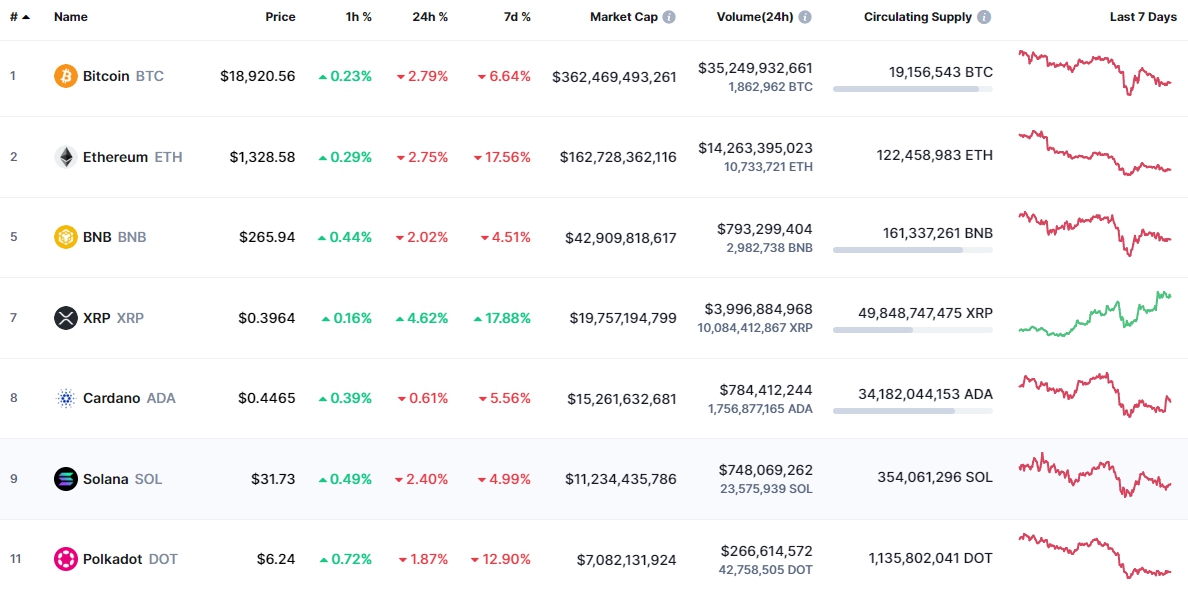Click the XRP black logo icon
The image size is (1188, 596).
click(66, 317)
